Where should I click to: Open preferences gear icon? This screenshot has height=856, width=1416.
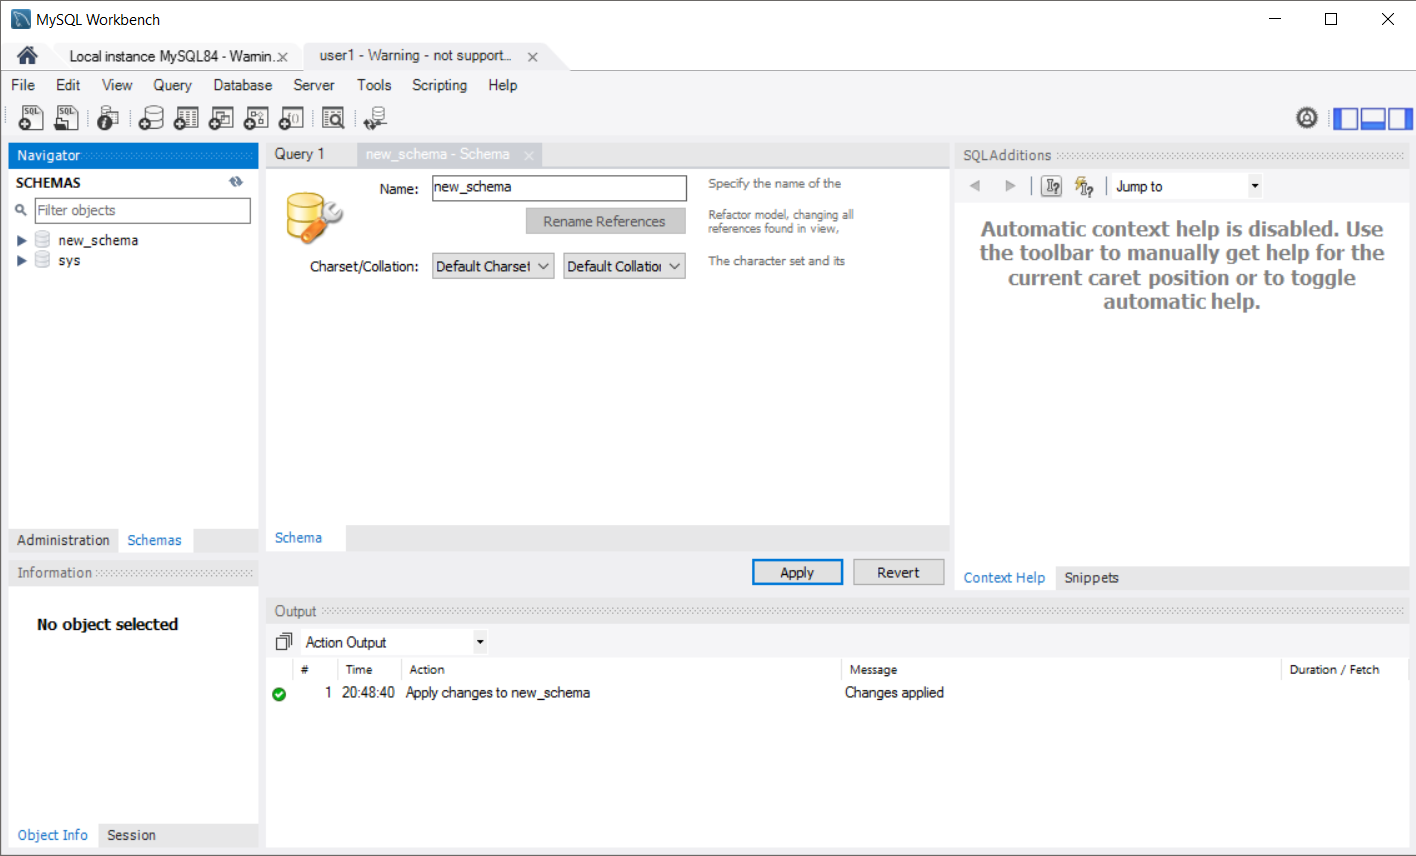[1307, 118]
